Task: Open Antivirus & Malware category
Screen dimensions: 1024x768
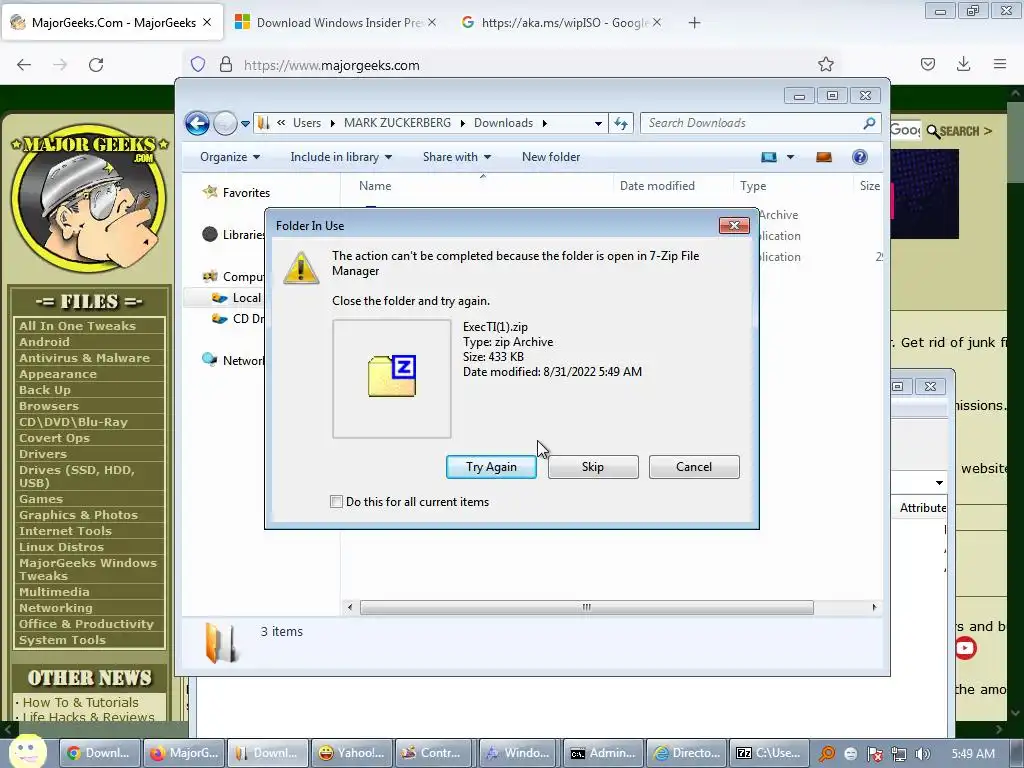Action: coord(84,358)
